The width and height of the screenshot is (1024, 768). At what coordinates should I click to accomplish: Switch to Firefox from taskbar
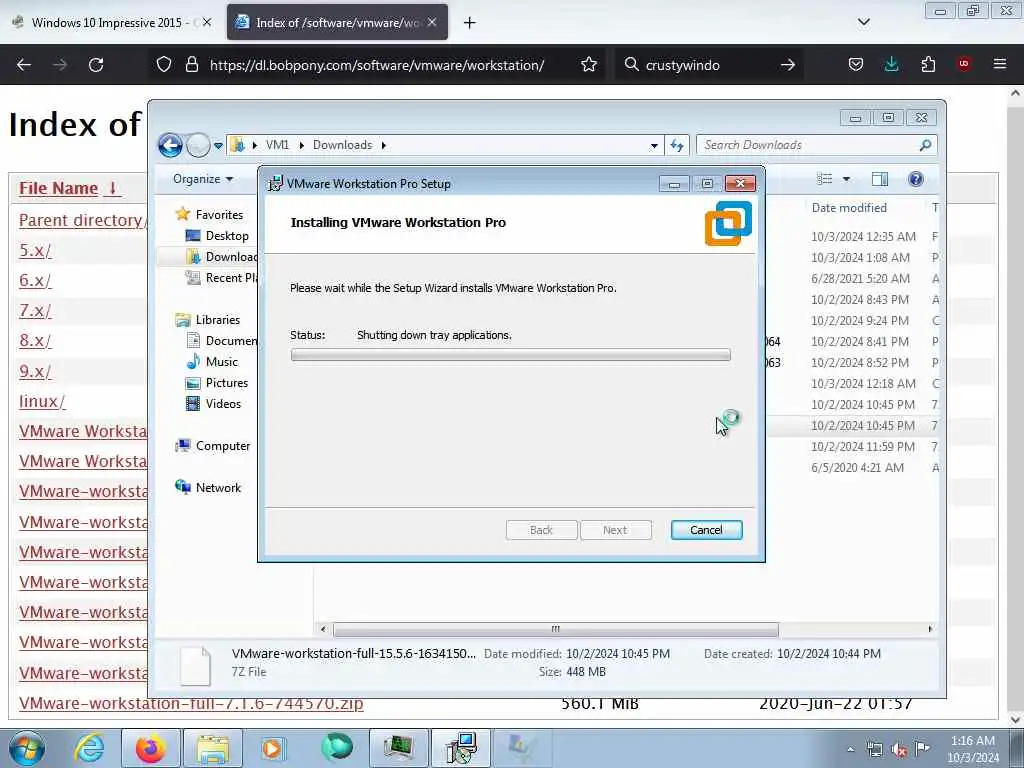pyautogui.click(x=151, y=748)
